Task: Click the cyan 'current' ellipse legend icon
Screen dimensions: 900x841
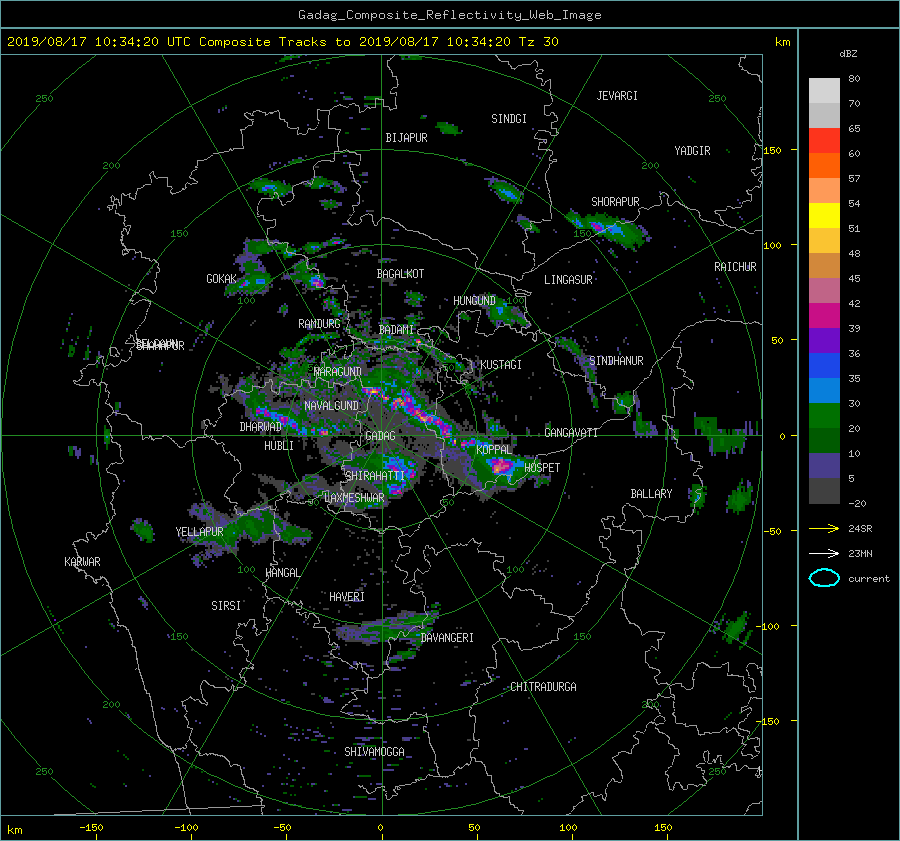Action: tap(824, 578)
